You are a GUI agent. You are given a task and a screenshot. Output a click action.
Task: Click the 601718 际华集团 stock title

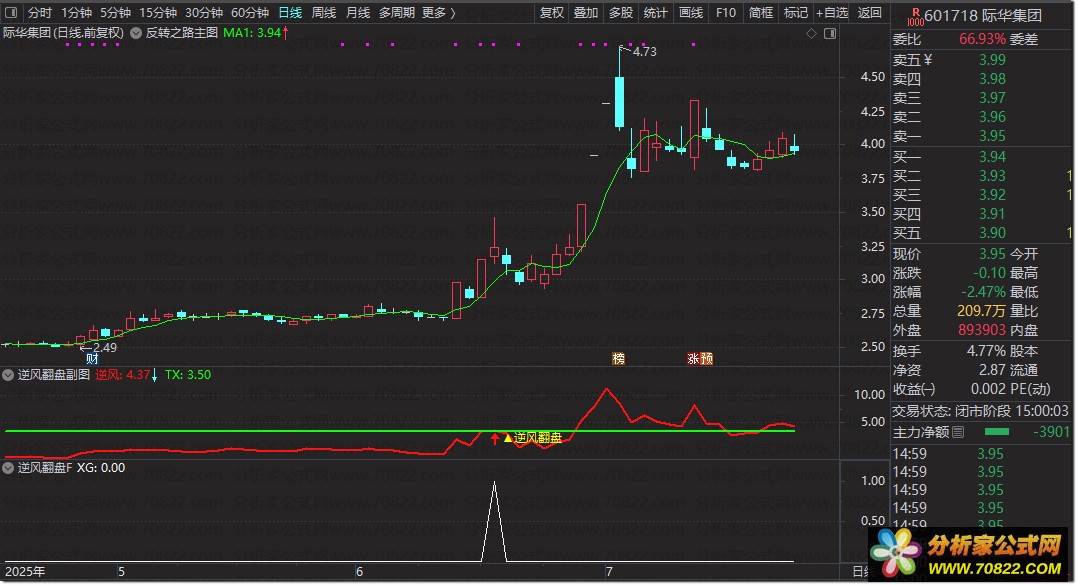click(983, 15)
